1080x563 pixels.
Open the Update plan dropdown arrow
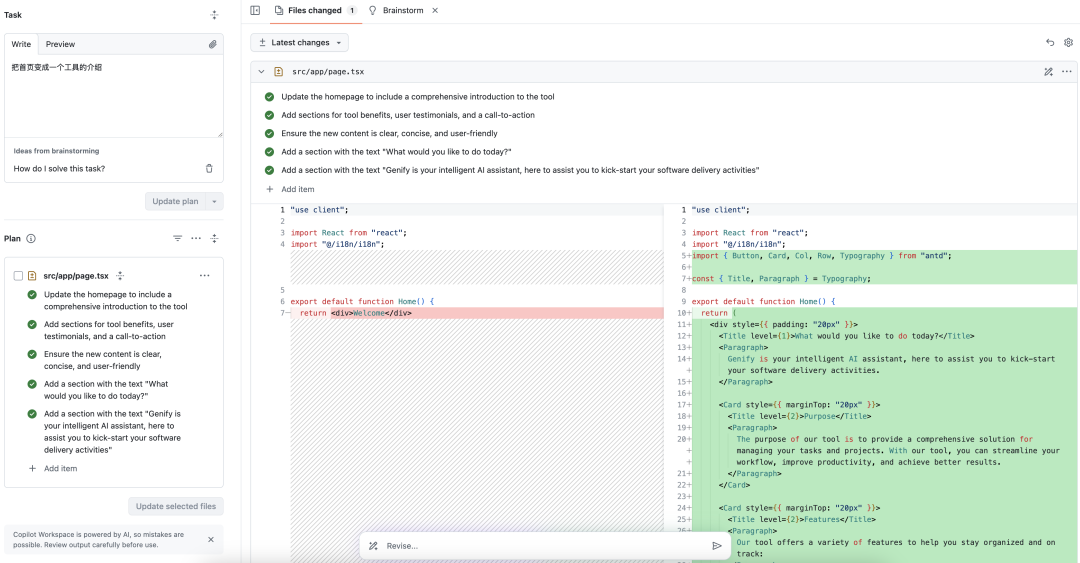214,201
